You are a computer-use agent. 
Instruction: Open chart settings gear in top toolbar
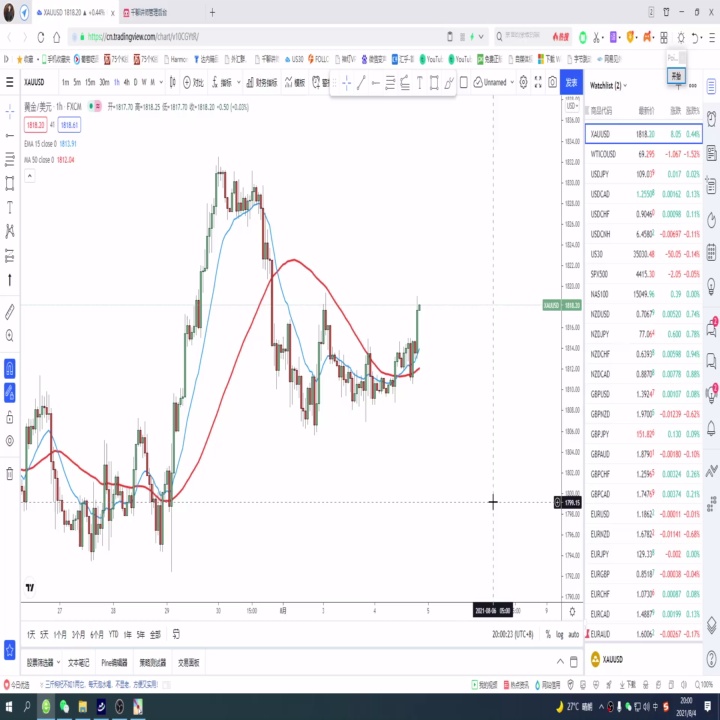[x=523, y=82]
